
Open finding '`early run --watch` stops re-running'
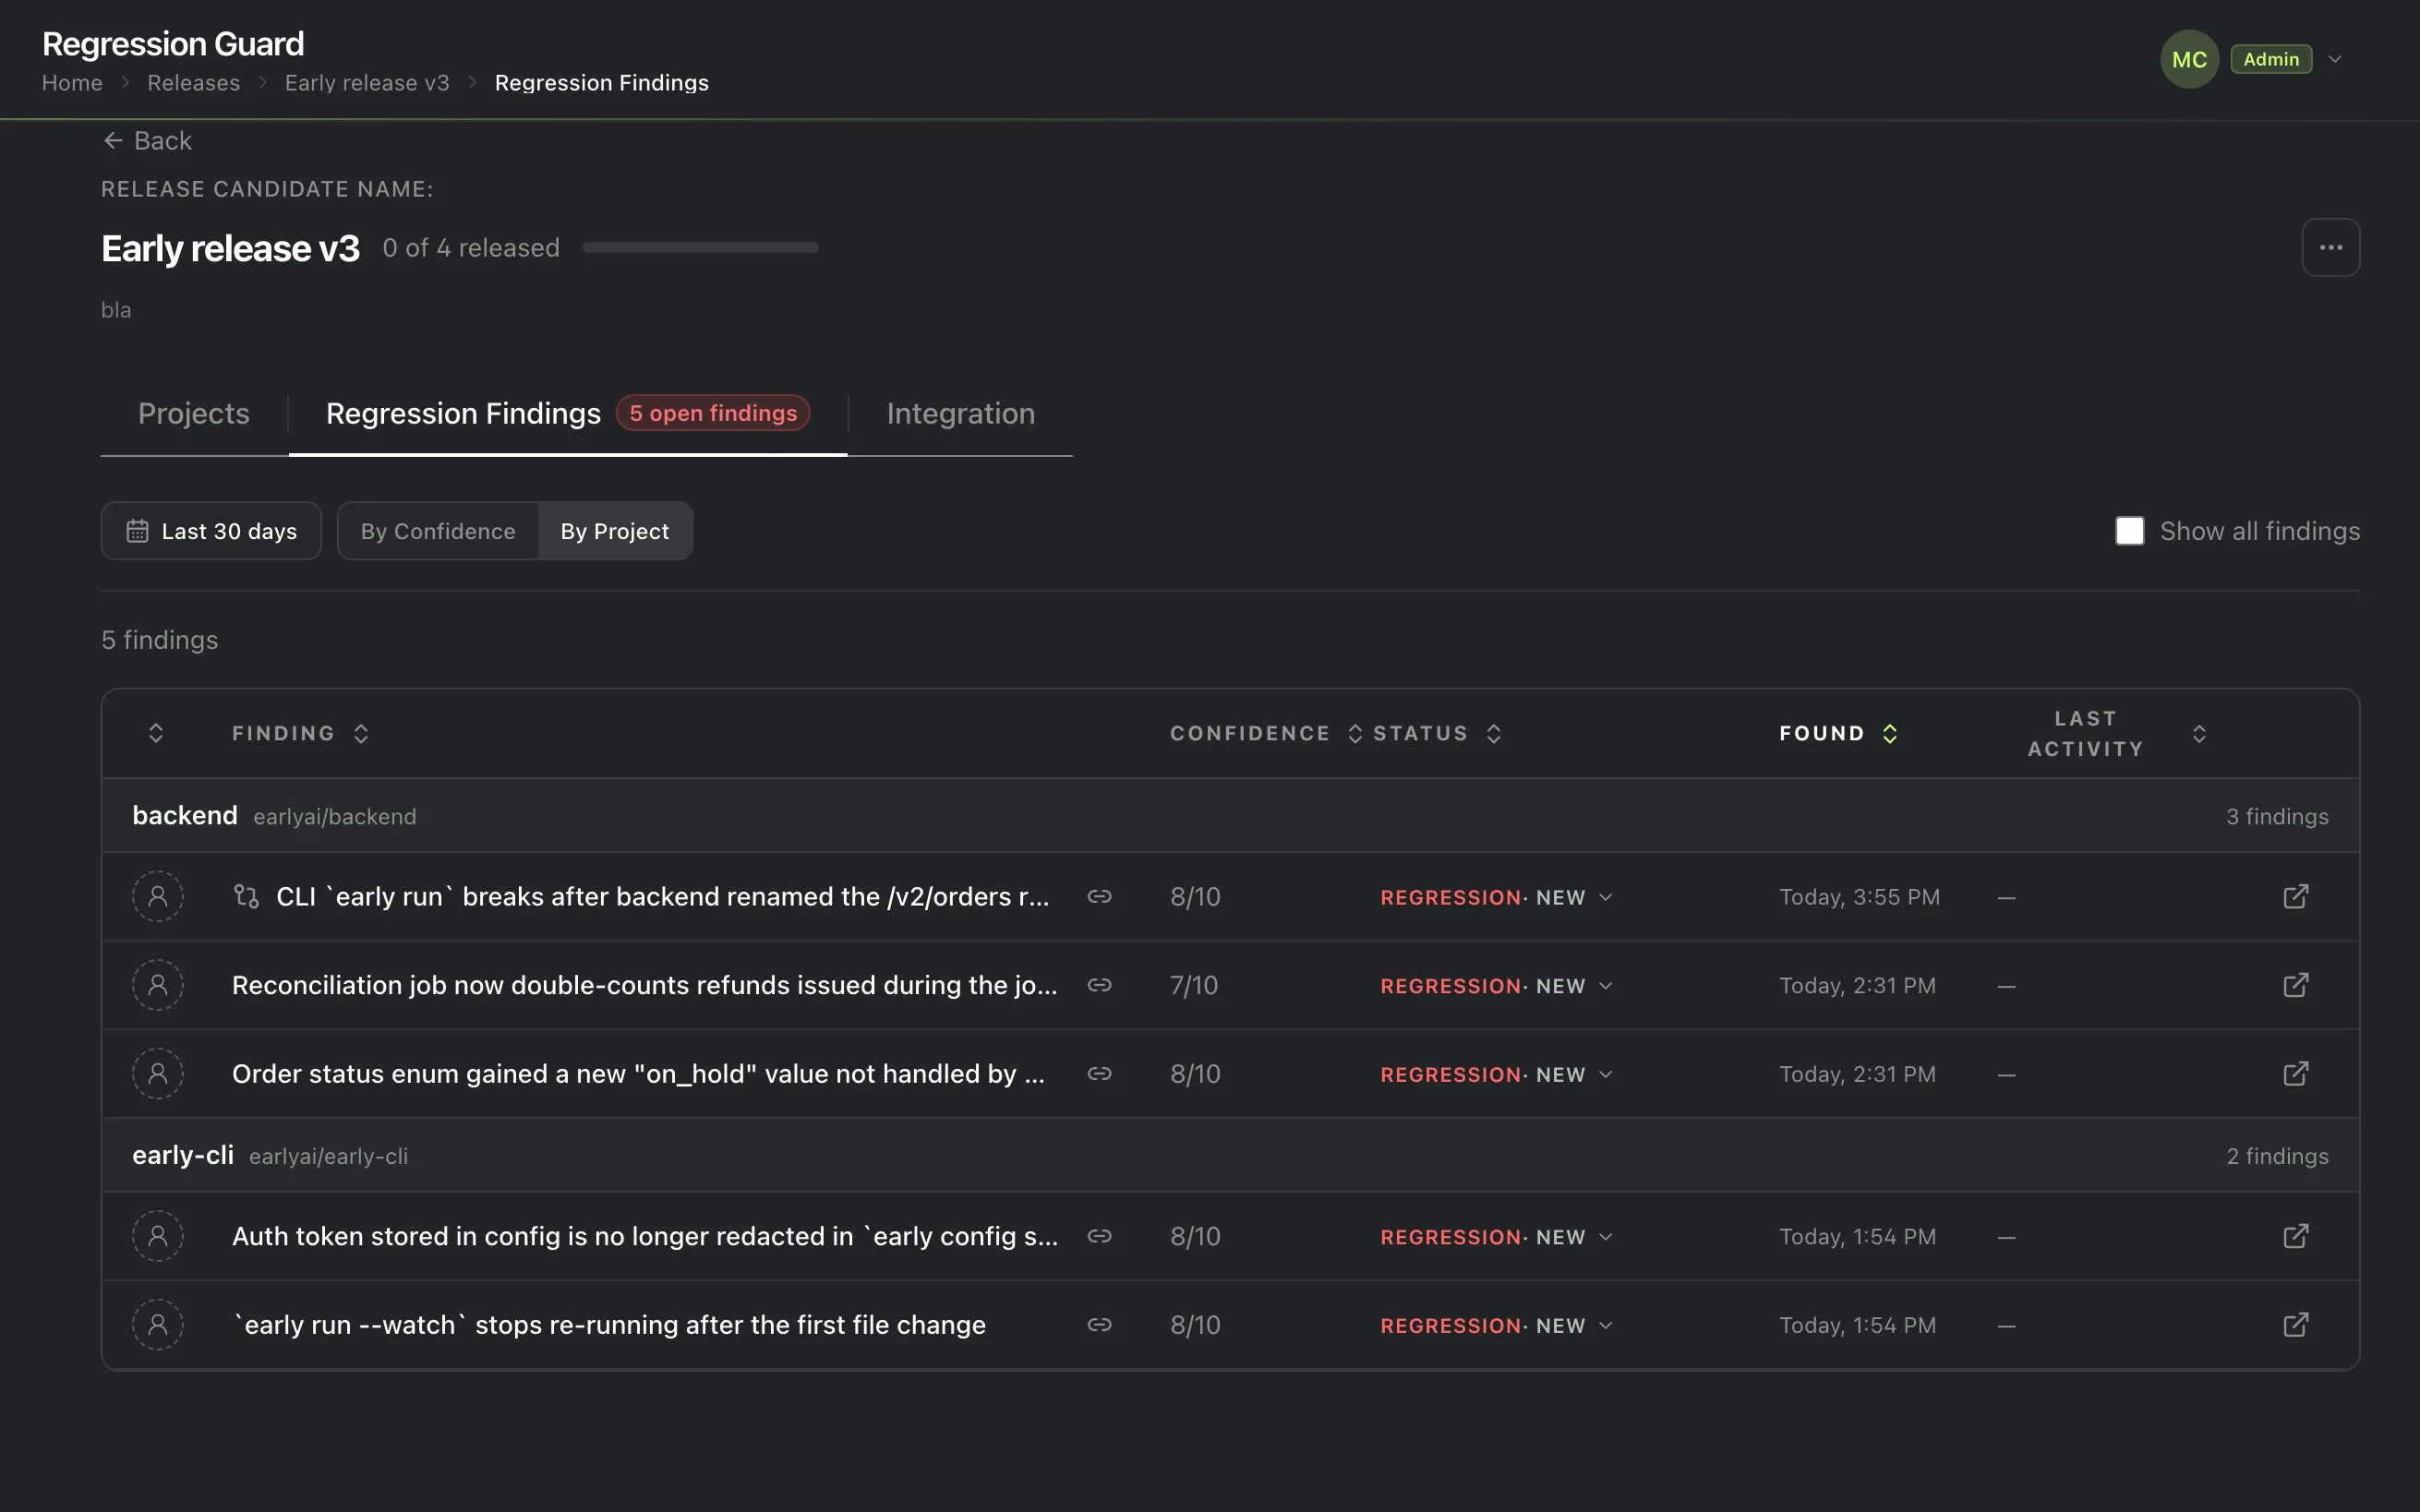pos(609,1325)
